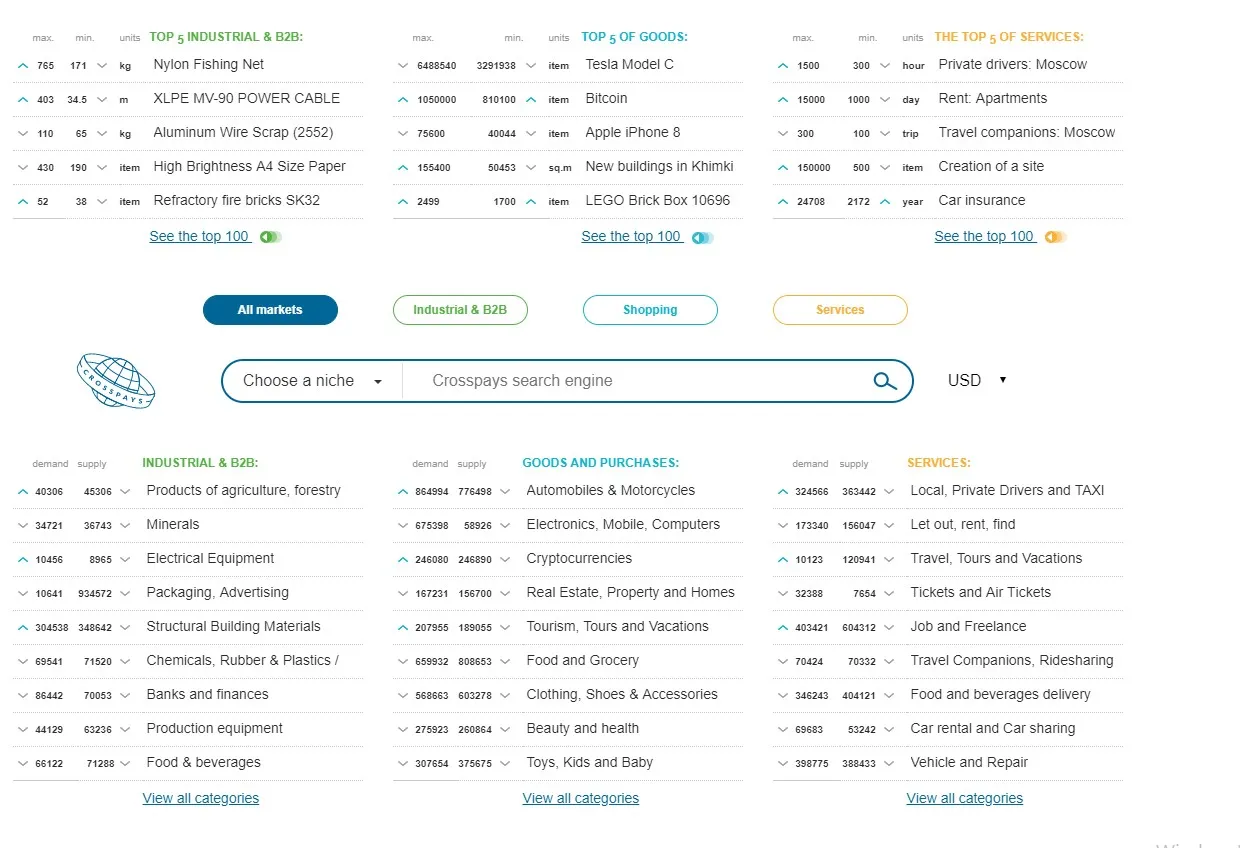Click the demand up arrow for Job and Freelance
This screenshot has width=1243, height=848.
(x=783, y=628)
